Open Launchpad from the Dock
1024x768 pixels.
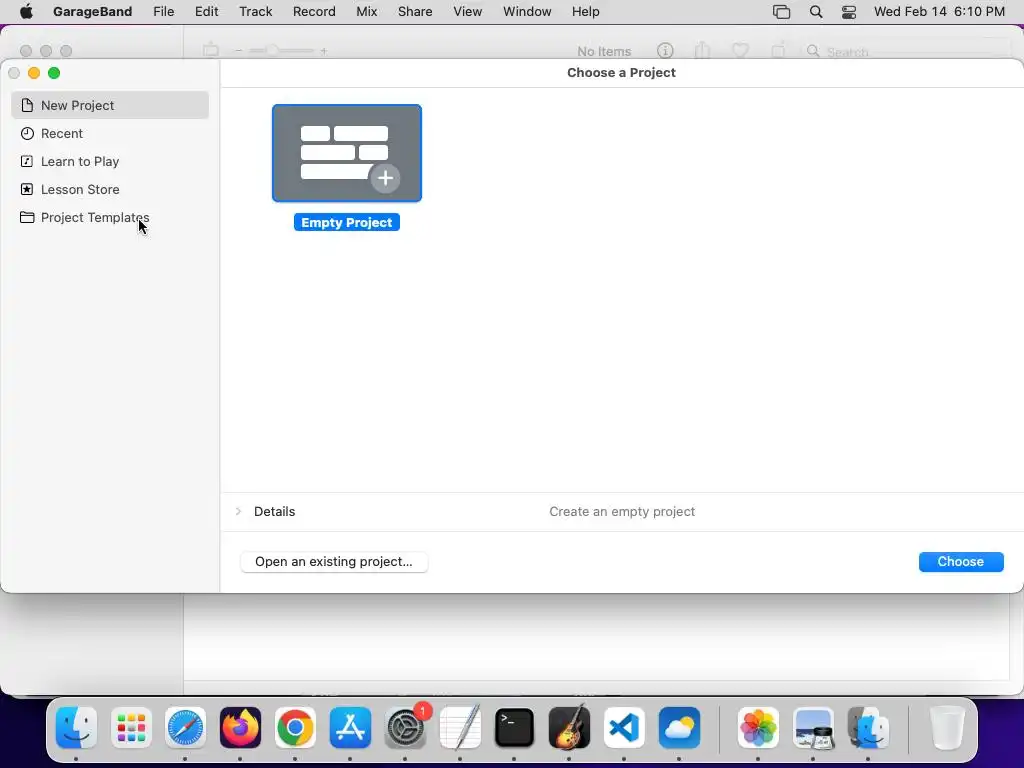[131, 727]
